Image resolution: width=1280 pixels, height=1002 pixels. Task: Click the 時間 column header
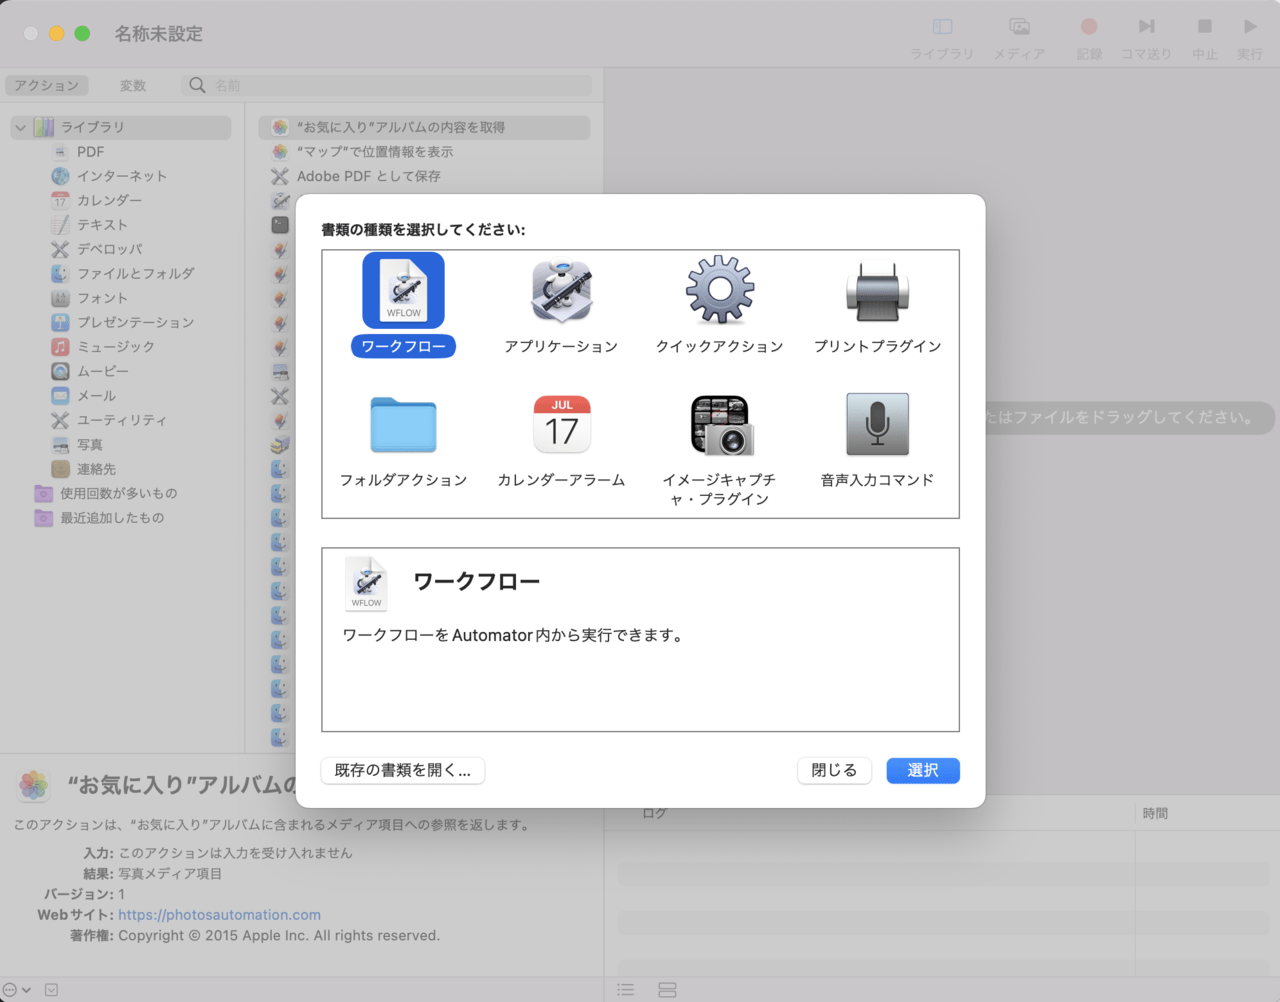pos(1155,813)
